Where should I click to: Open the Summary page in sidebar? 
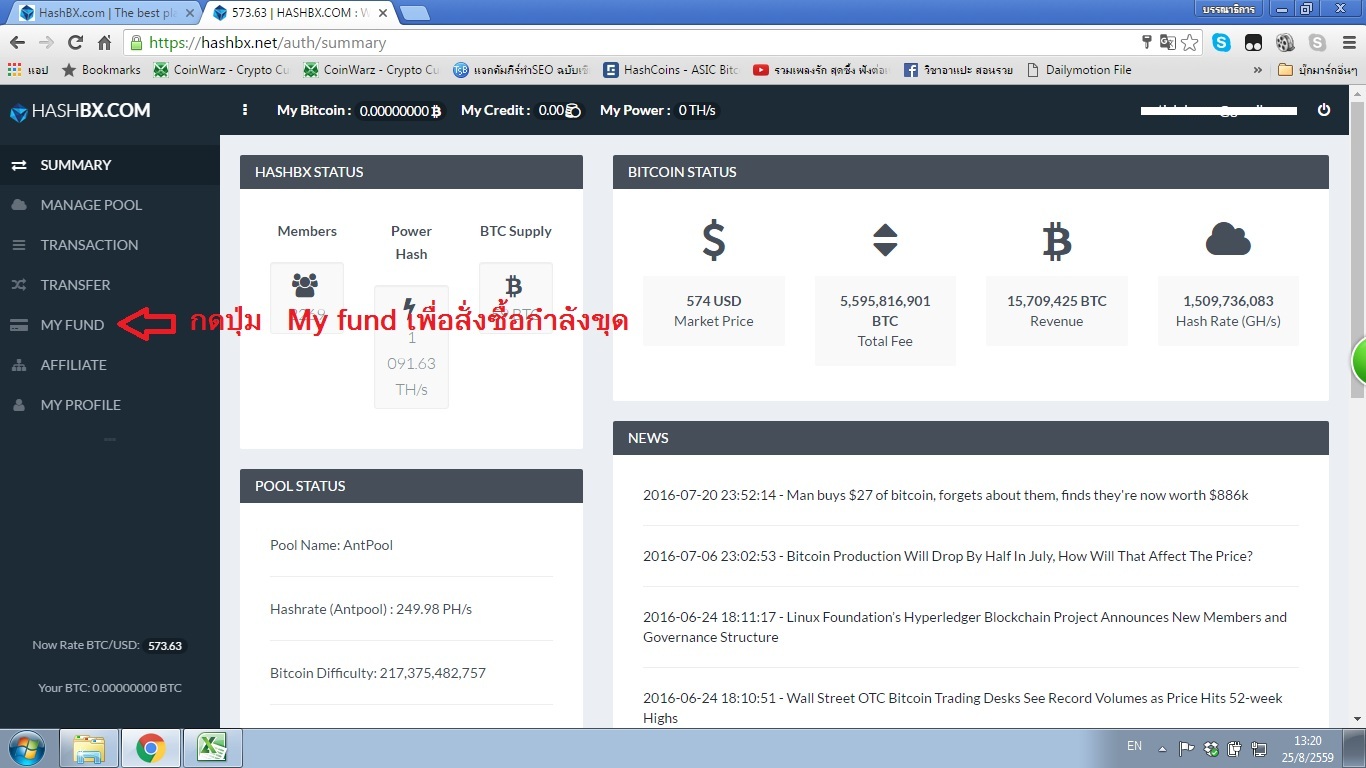click(110, 165)
